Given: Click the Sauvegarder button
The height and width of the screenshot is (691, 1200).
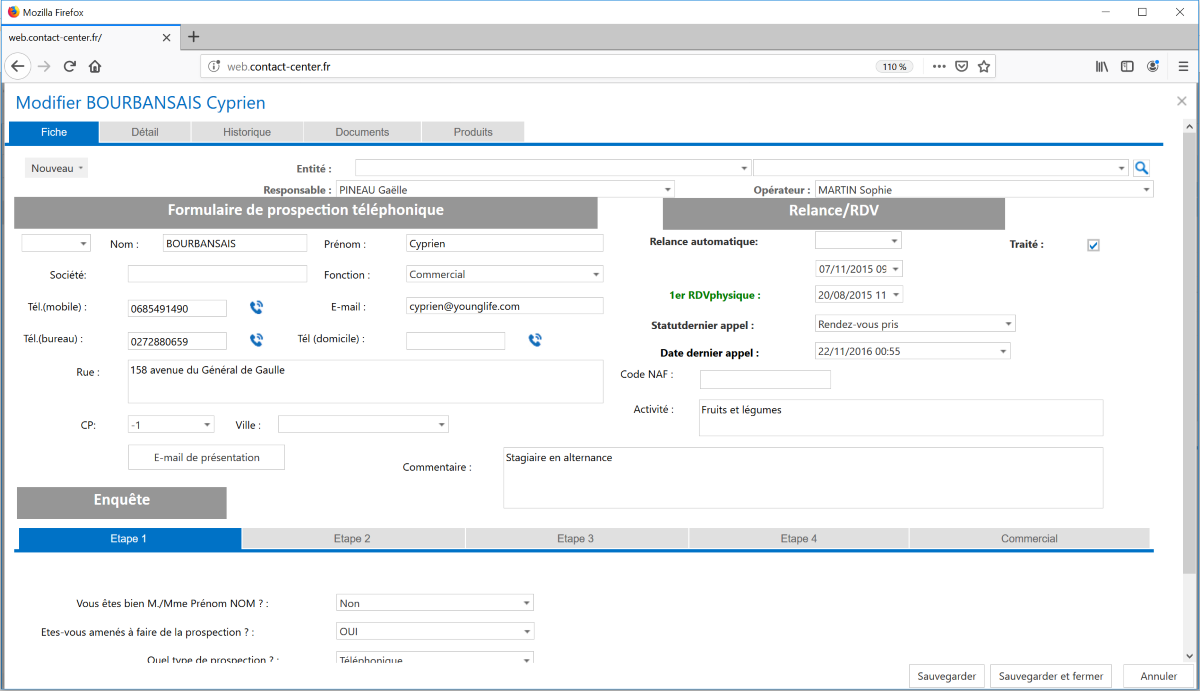Looking at the screenshot, I should click(x=947, y=676).
